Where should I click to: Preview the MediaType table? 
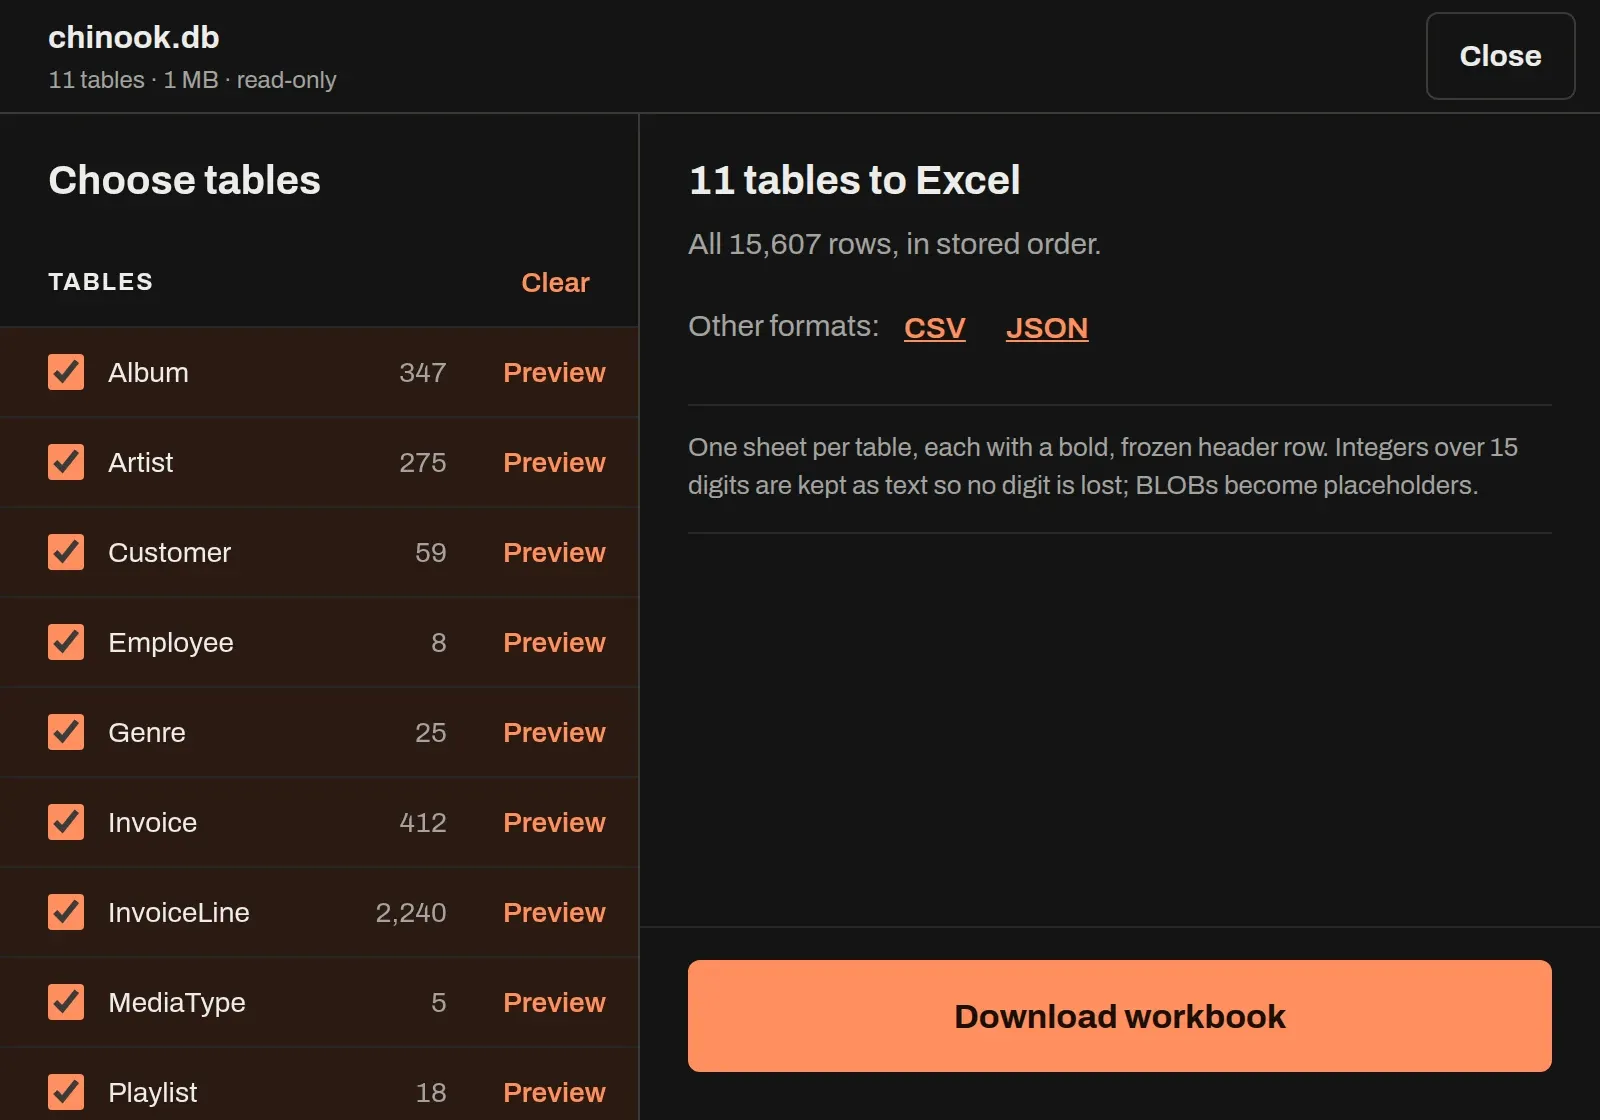554,1002
